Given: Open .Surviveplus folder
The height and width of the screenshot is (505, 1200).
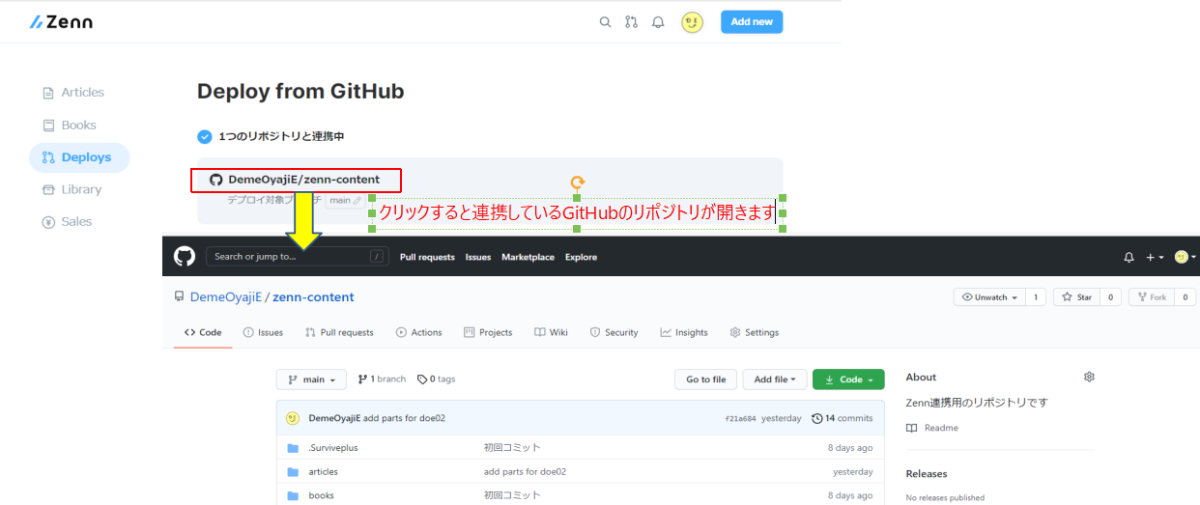Looking at the screenshot, I should (333, 447).
